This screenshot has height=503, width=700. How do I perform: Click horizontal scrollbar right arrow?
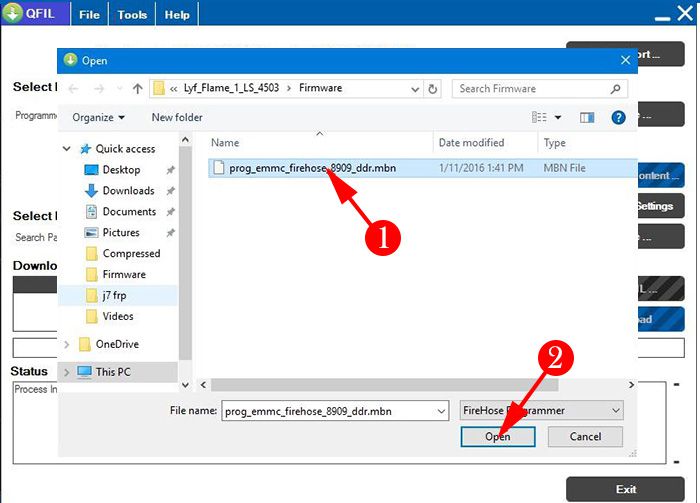point(631,385)
